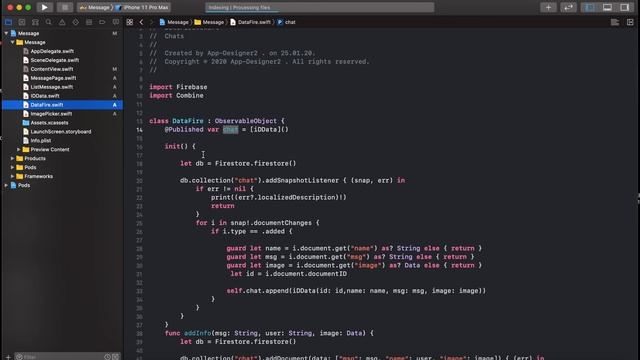Stop the running build
Viewport: 640px width, 360px height.
coord(64,7)
